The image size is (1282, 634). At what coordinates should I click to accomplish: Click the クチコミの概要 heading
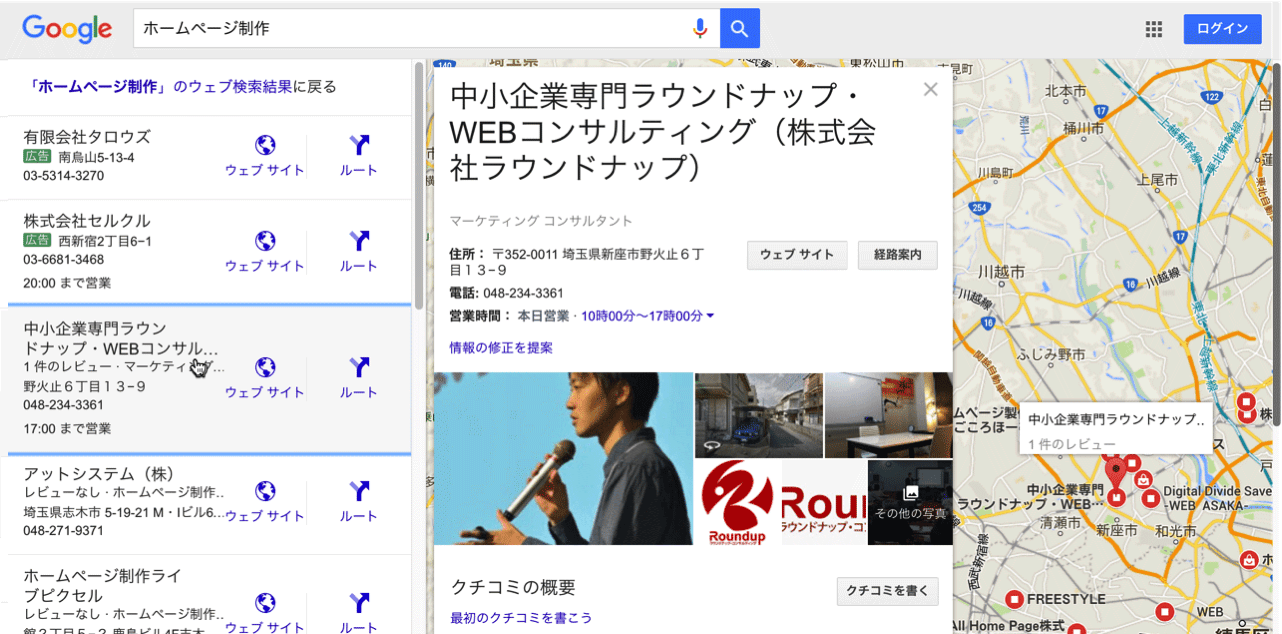click(513, 588)
